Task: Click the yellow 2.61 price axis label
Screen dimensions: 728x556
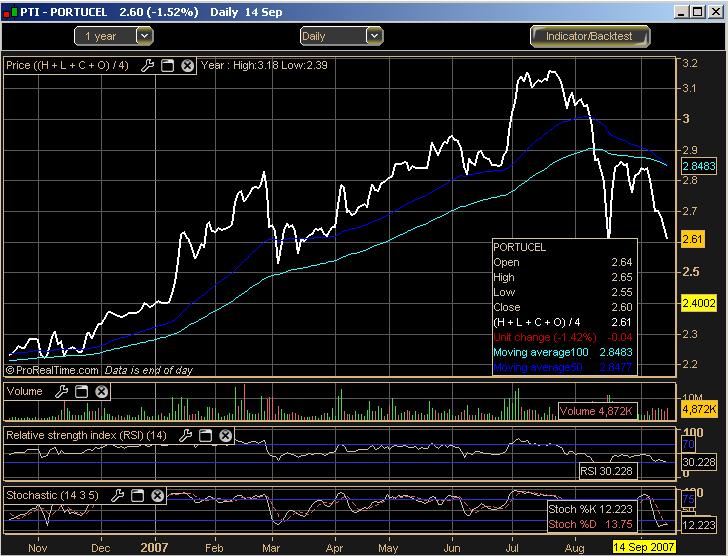Action: pos(692,239)
